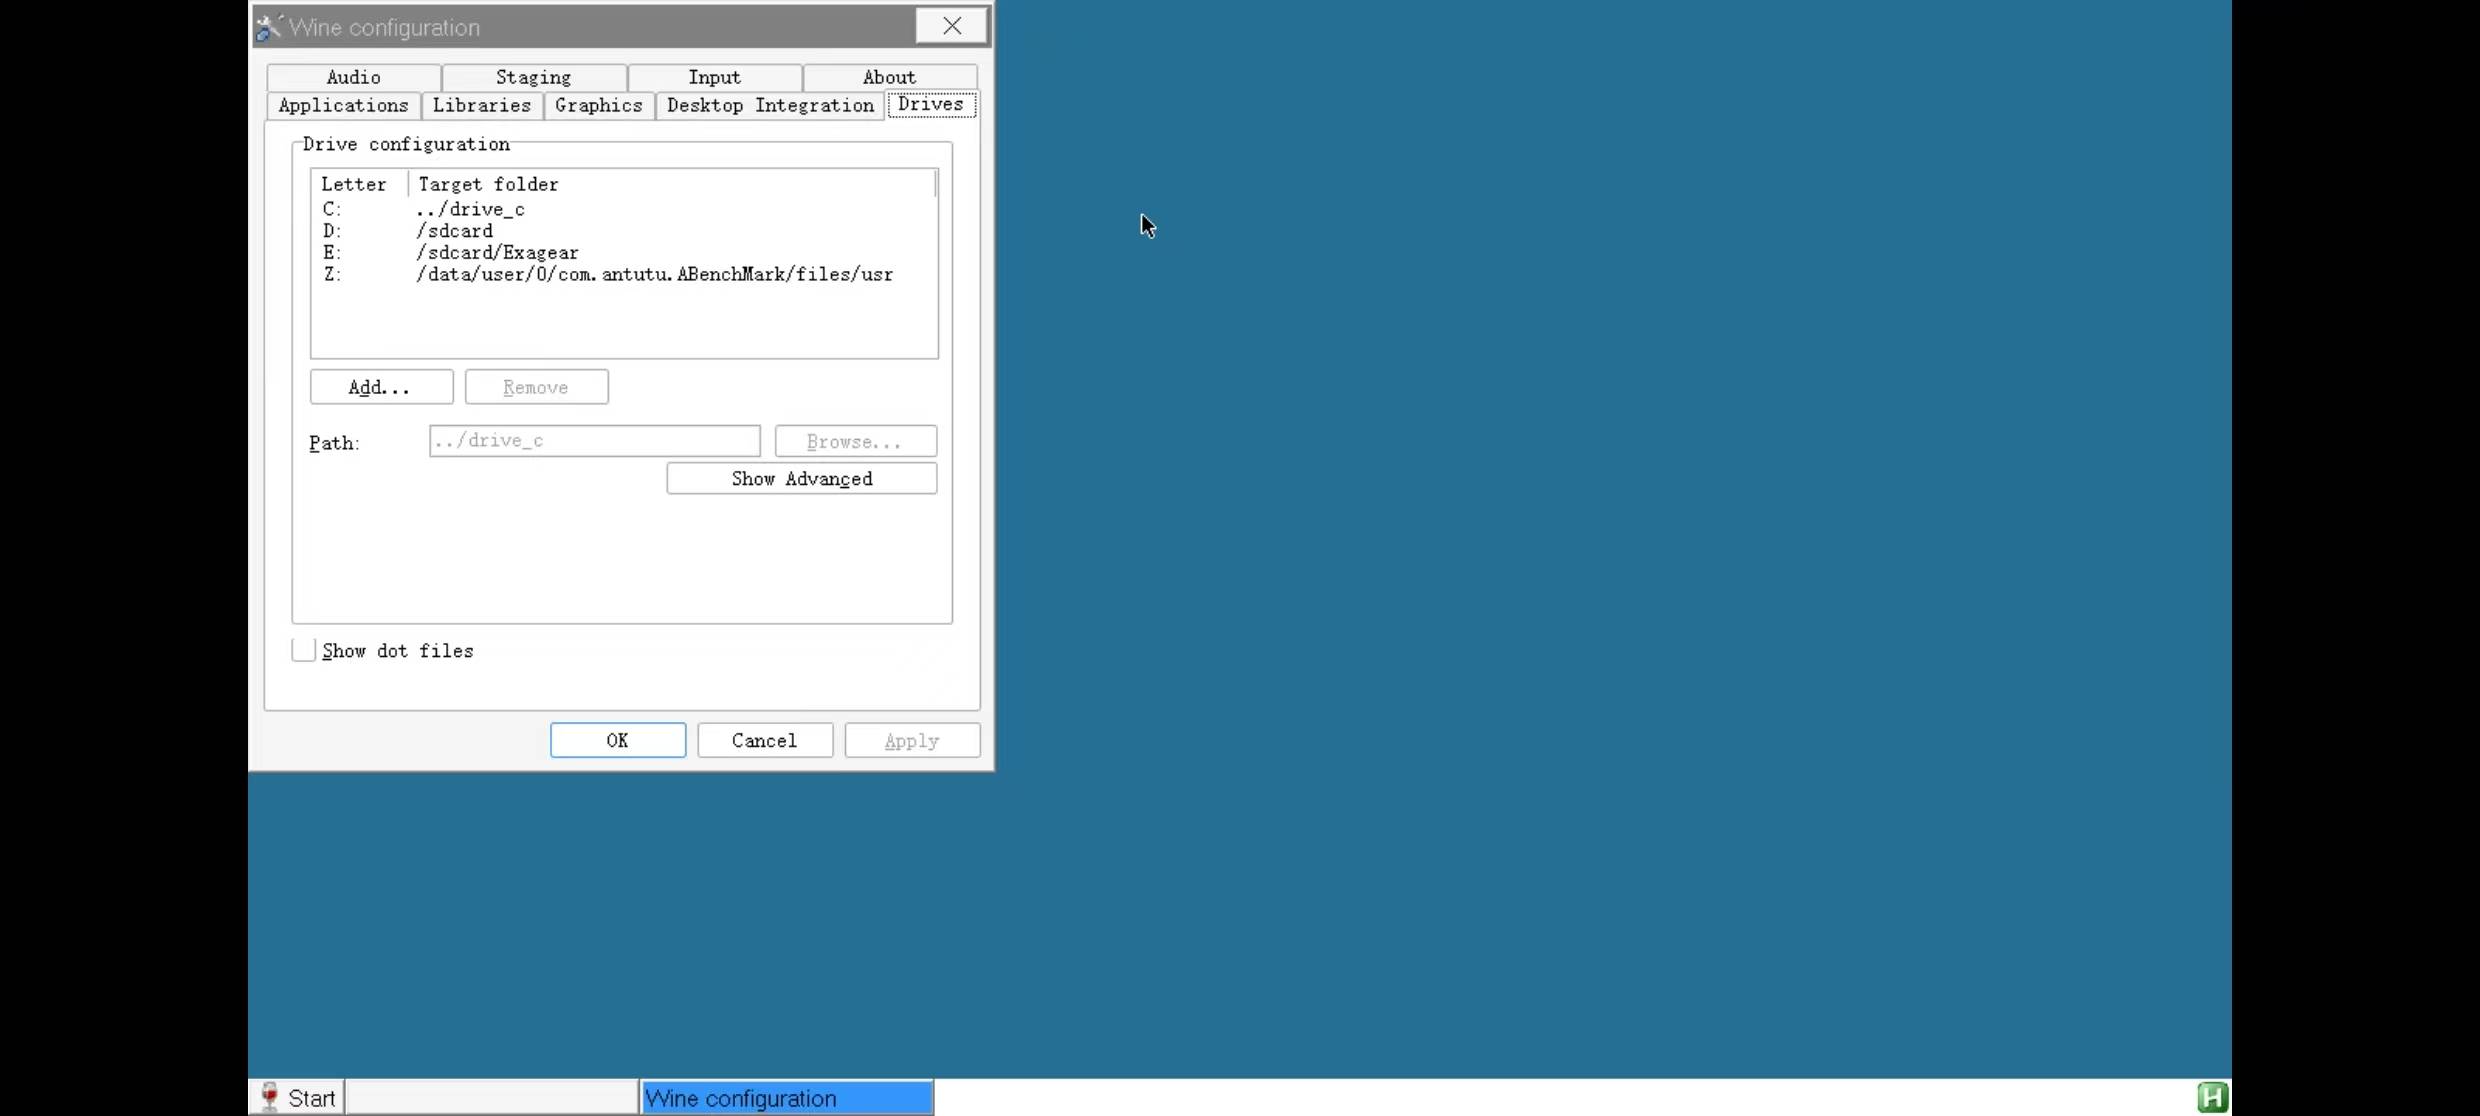Open the Libraries tab
Screen dimensions: 2480x1116
click(x=481, y=106)
